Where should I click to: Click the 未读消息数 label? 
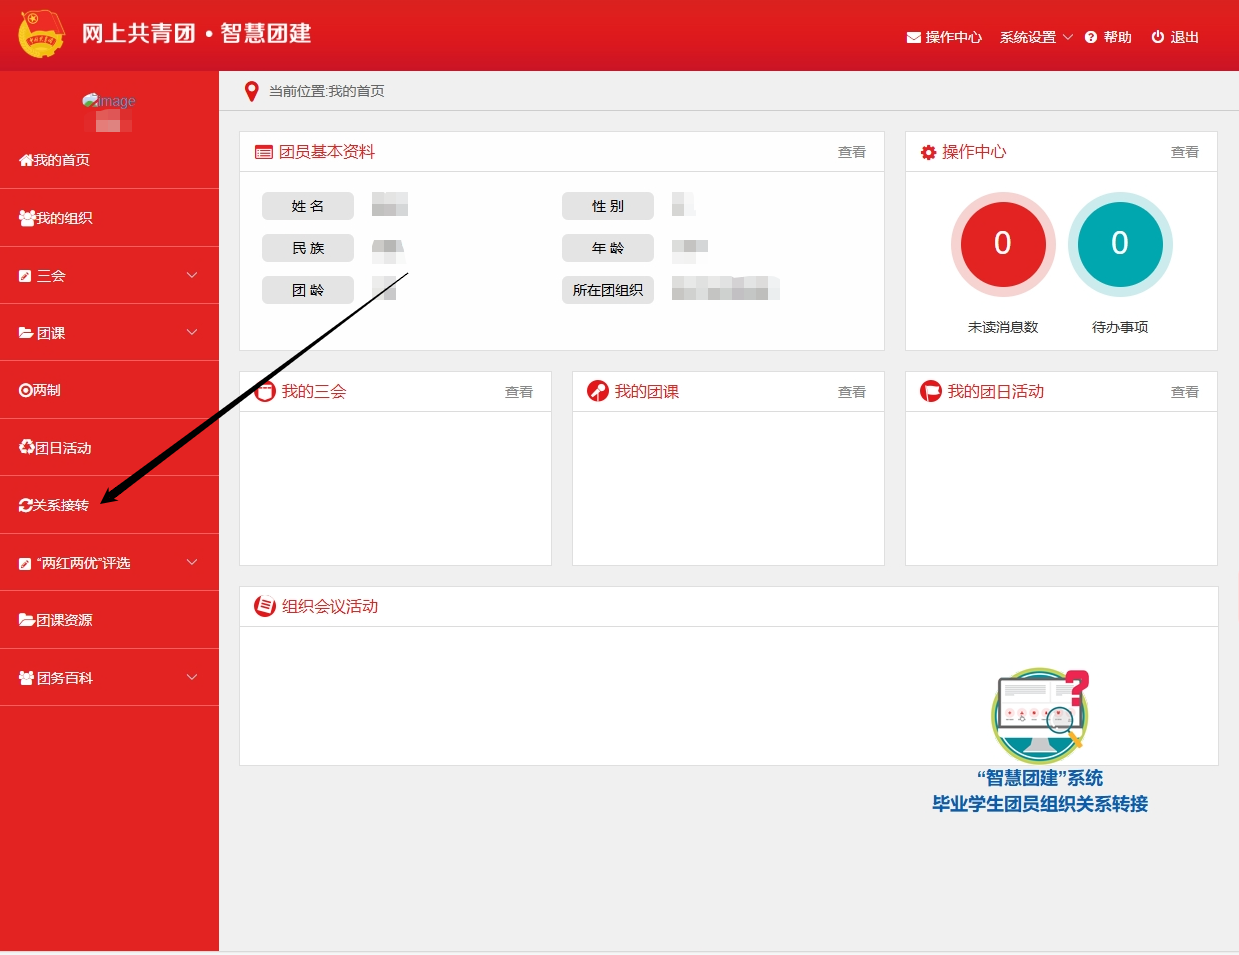click(1003, 327)
